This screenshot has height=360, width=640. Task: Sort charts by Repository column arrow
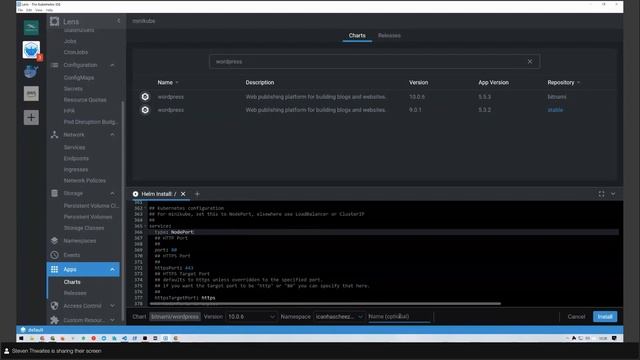tap(578, 82)
